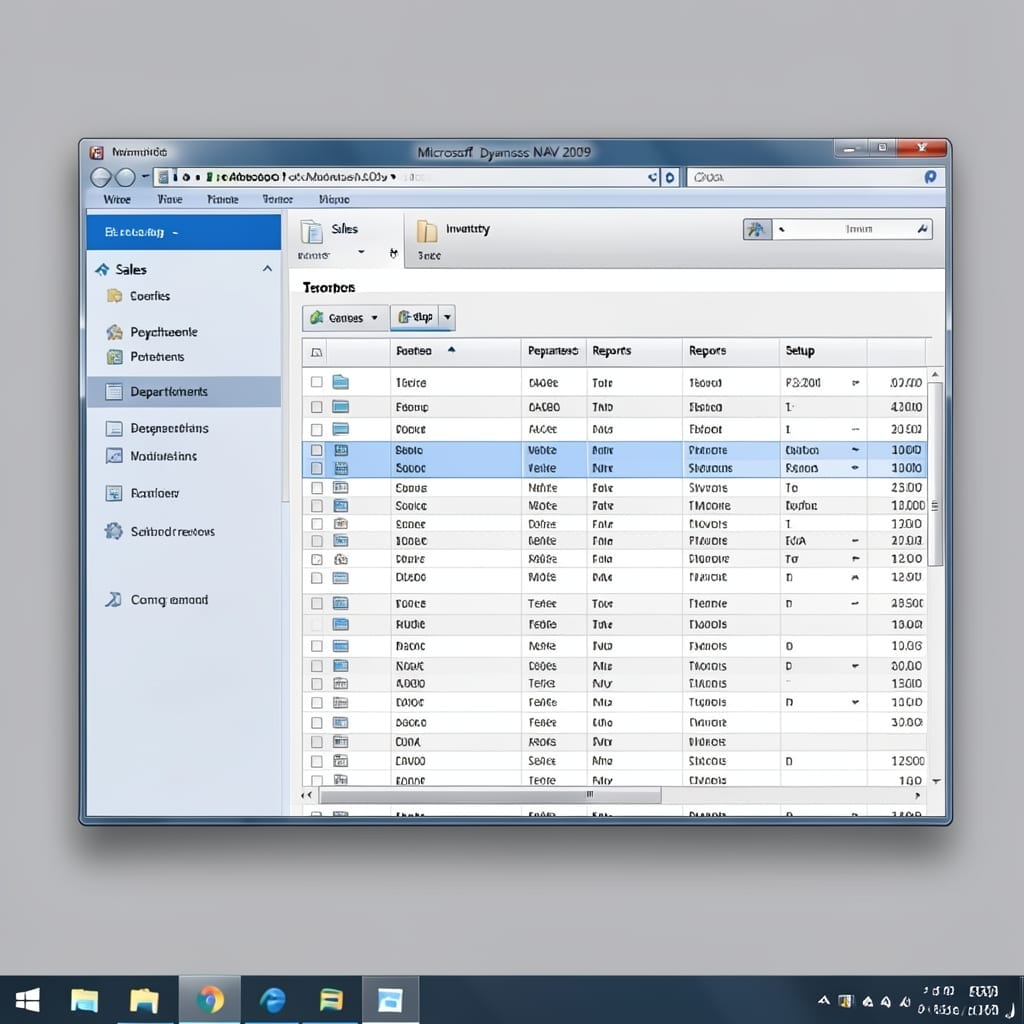Open the Canoes button dropdown arrow
This screenshot has width=1024, height=1024.
375,318
